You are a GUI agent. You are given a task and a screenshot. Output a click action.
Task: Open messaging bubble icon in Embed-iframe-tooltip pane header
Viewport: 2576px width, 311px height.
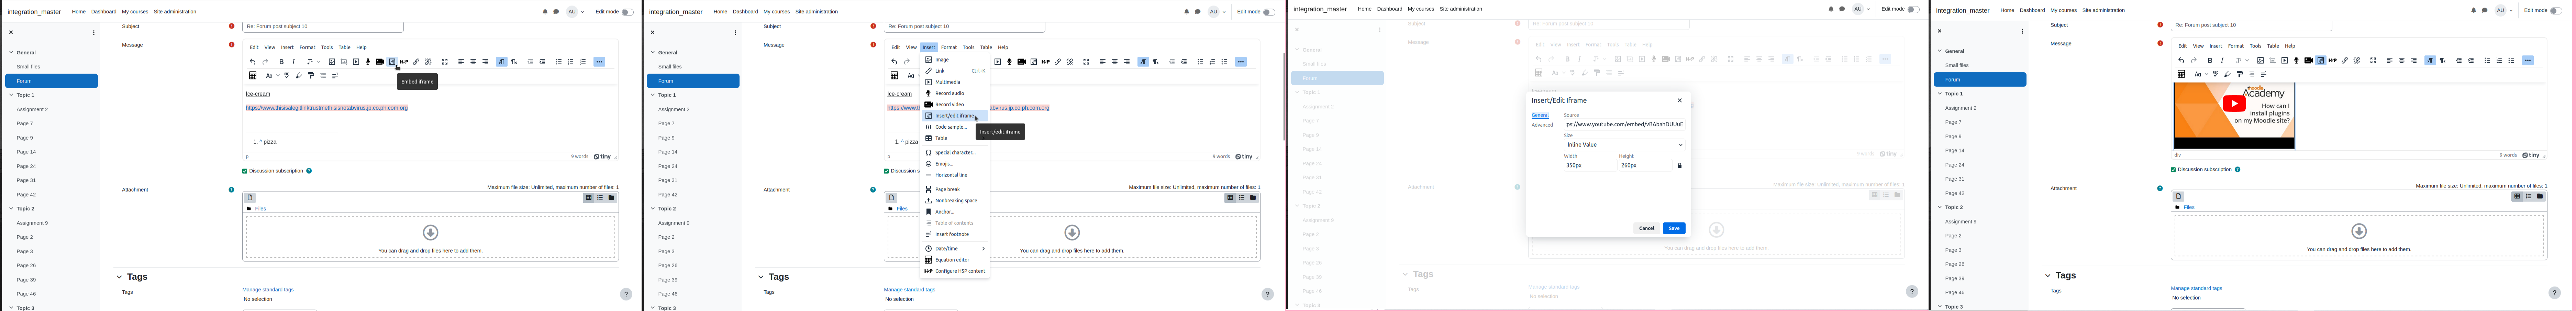point(556,12)
